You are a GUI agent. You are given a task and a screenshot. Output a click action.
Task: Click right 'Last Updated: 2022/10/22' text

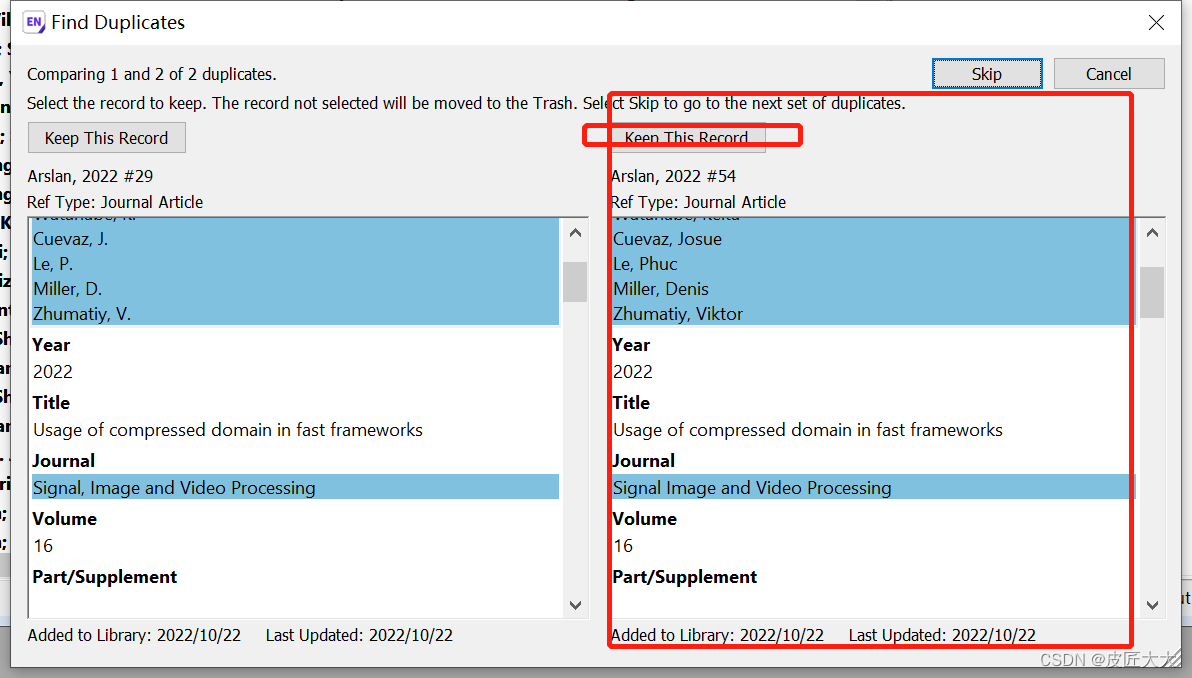tap(943, 635)
